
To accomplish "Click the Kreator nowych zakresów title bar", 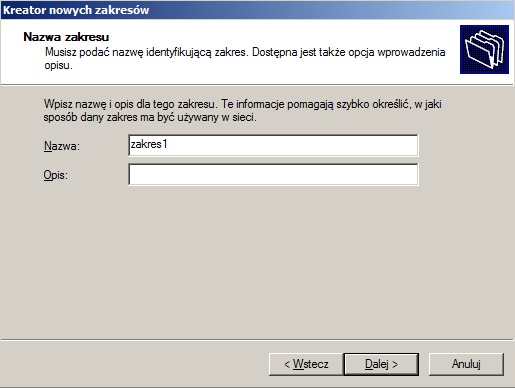I will [257, 10].
